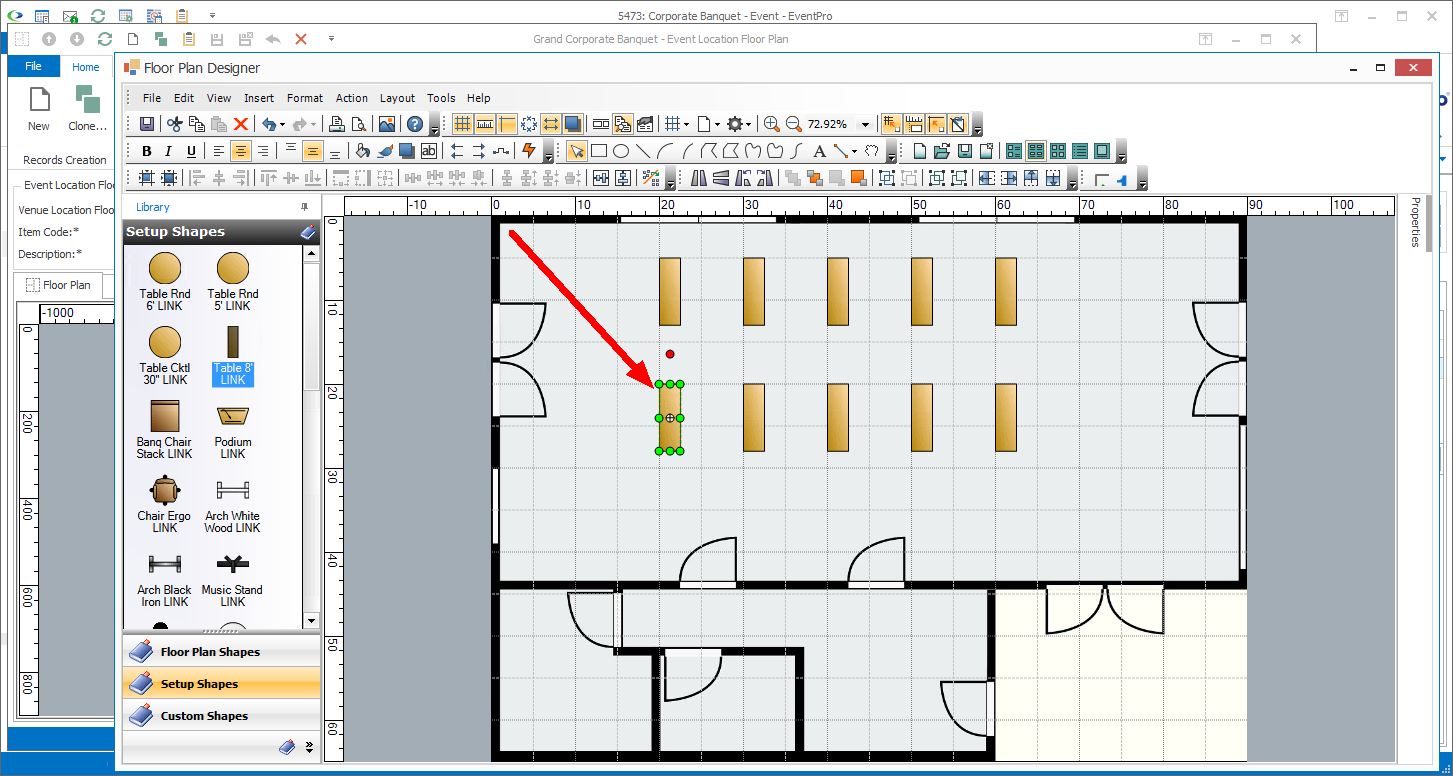This screenshot has width=1453, height=776.
Task: Undo the last action in Floor Plan Designer
Action: point(268,124)
